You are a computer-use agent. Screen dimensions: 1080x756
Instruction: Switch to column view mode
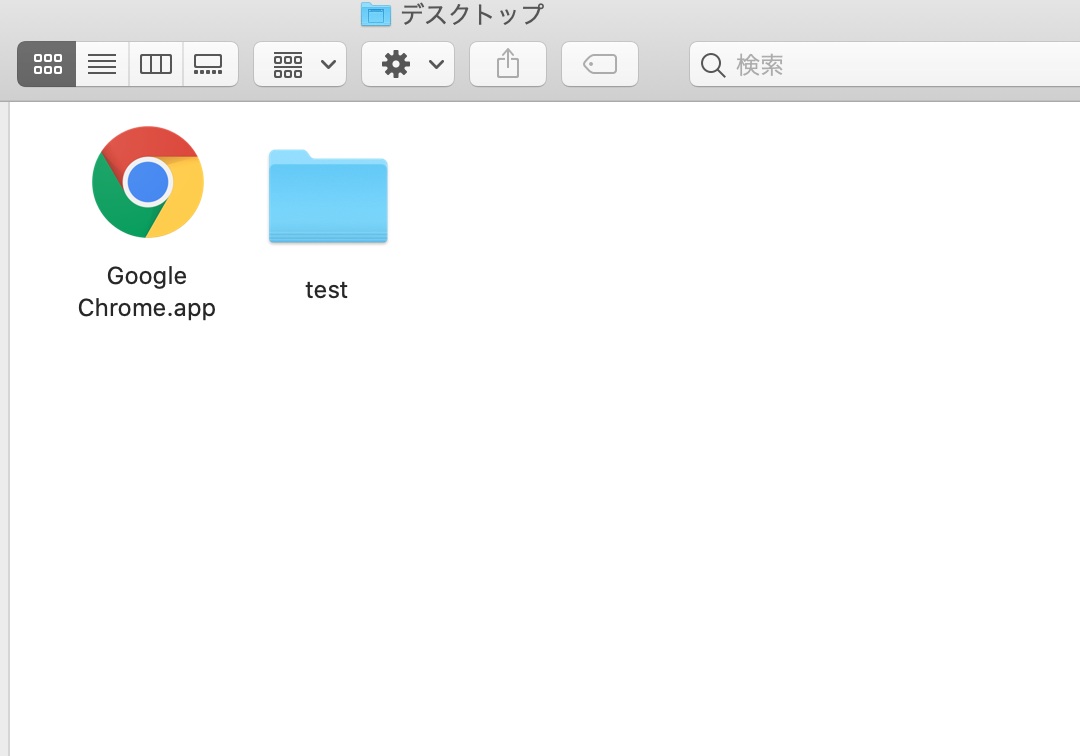[156, 64]
